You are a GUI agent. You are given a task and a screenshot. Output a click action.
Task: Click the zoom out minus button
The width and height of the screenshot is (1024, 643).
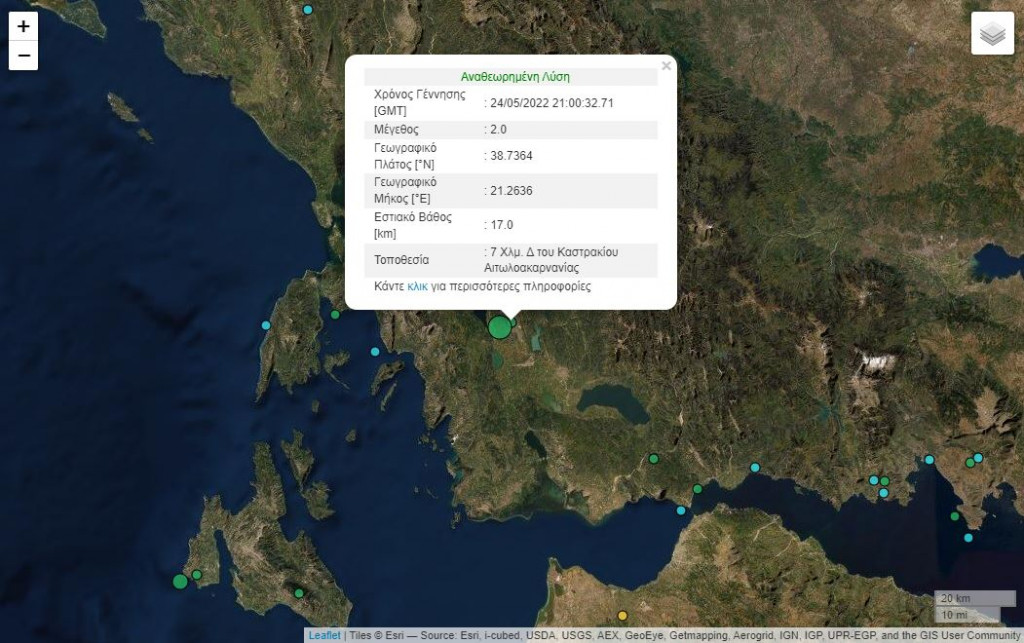[x=24, y=56]
